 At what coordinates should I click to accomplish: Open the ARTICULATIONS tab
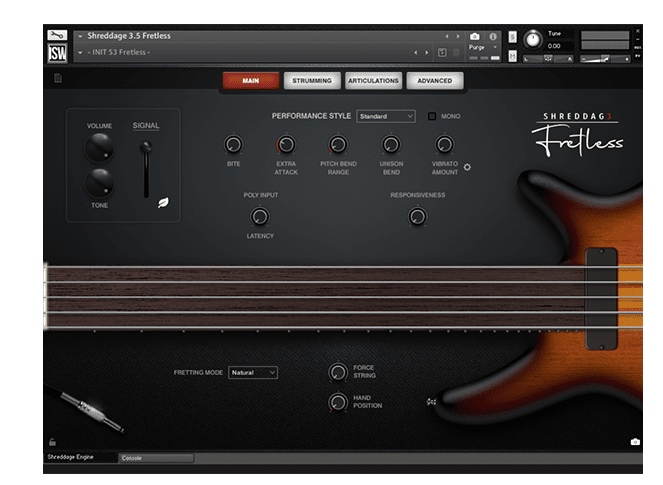click(373, 81)
